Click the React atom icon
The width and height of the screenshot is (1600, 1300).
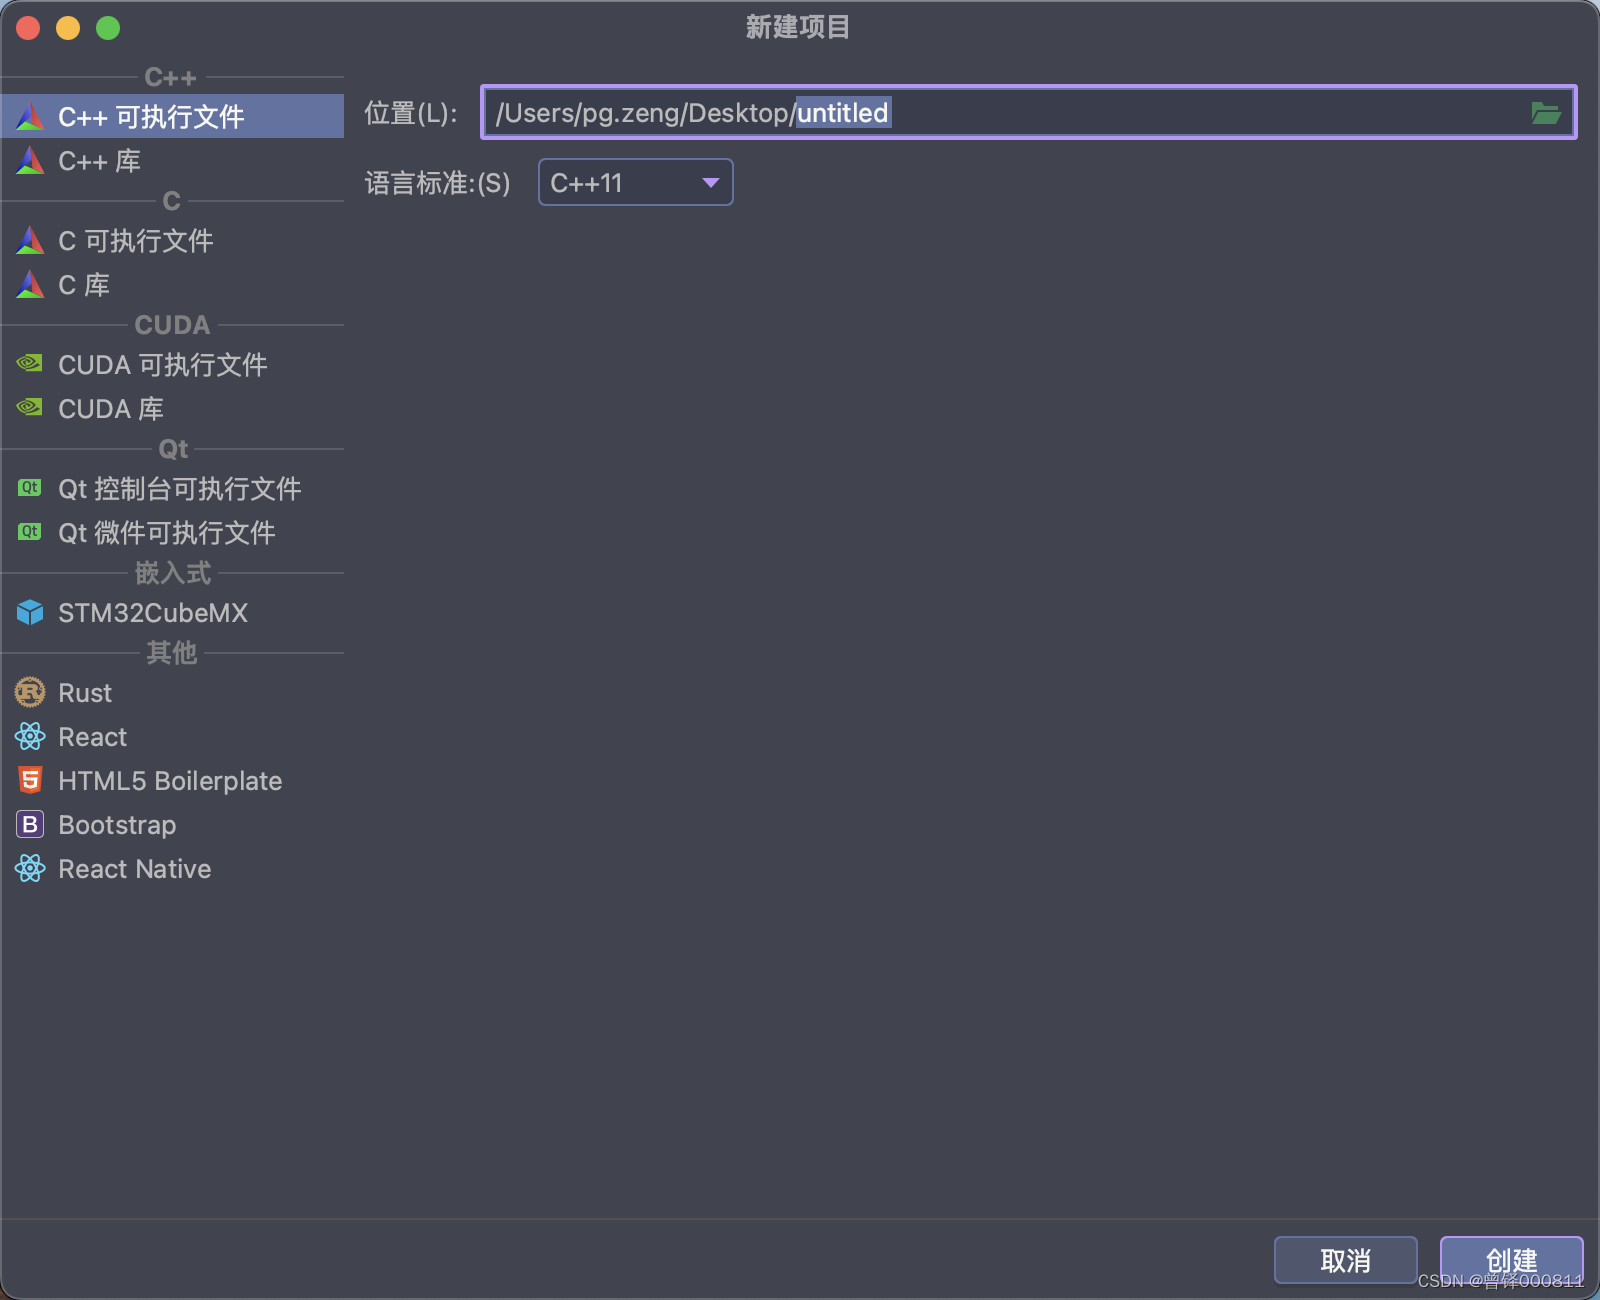click(29, 736)
